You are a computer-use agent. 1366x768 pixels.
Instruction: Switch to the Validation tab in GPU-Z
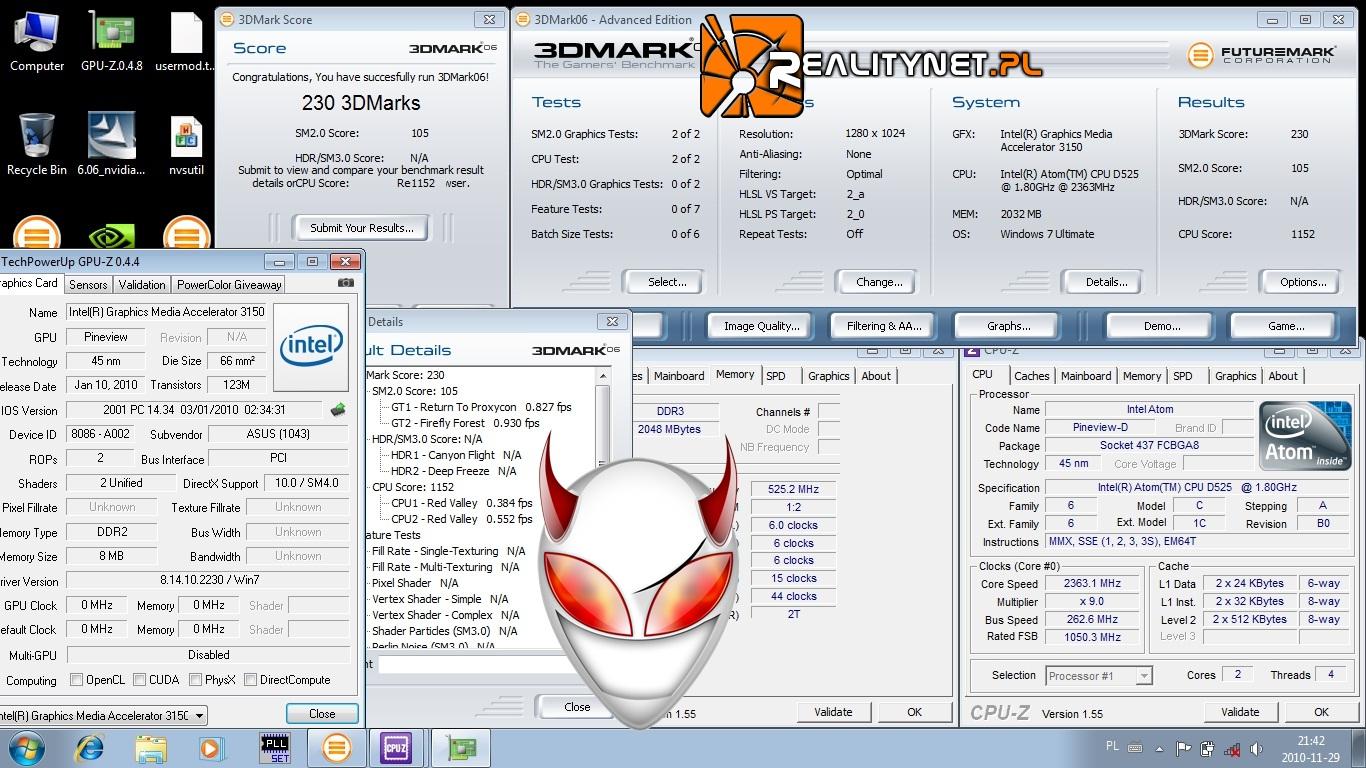click(x=142, y=285)
